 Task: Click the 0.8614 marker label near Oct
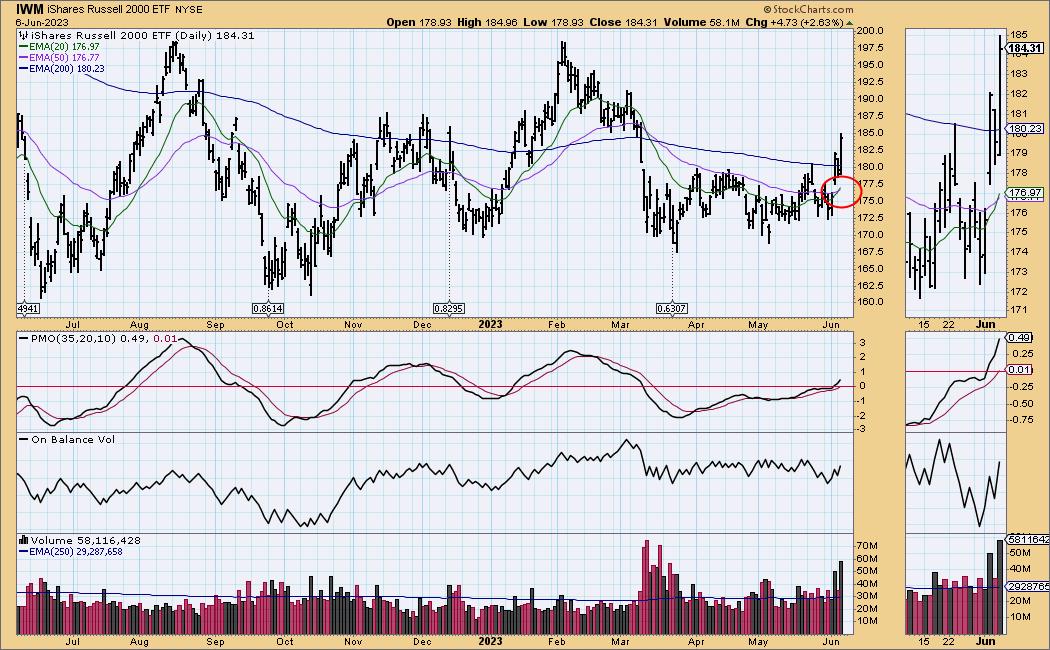[x=268, y=309]
